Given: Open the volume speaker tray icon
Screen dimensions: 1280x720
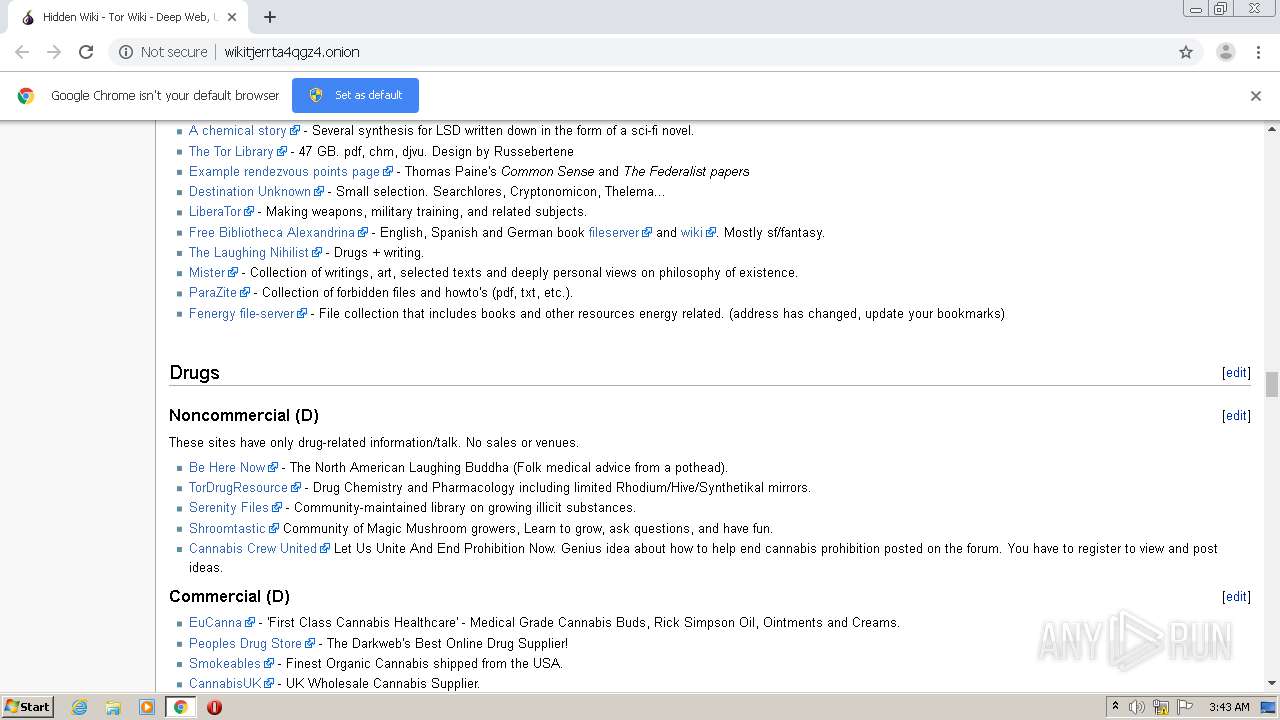Looking at the screenshot, I should pos(1137,707).
